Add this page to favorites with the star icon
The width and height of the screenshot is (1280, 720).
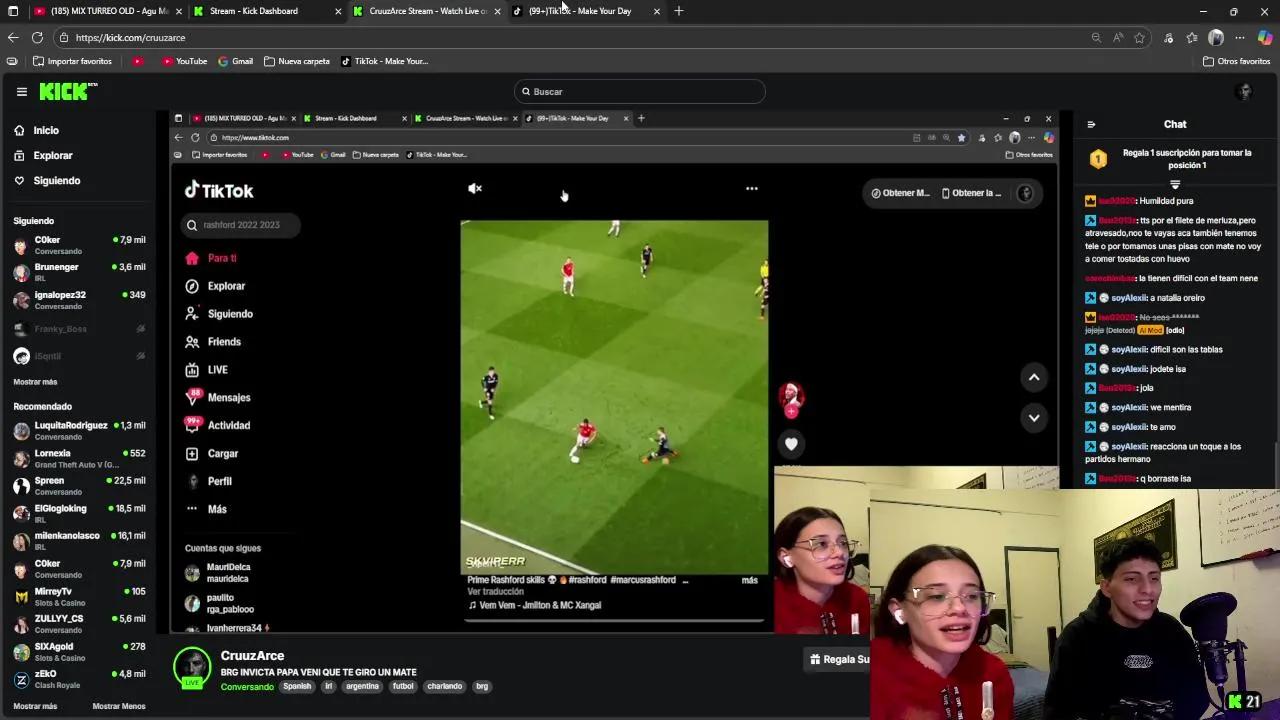1140,38
